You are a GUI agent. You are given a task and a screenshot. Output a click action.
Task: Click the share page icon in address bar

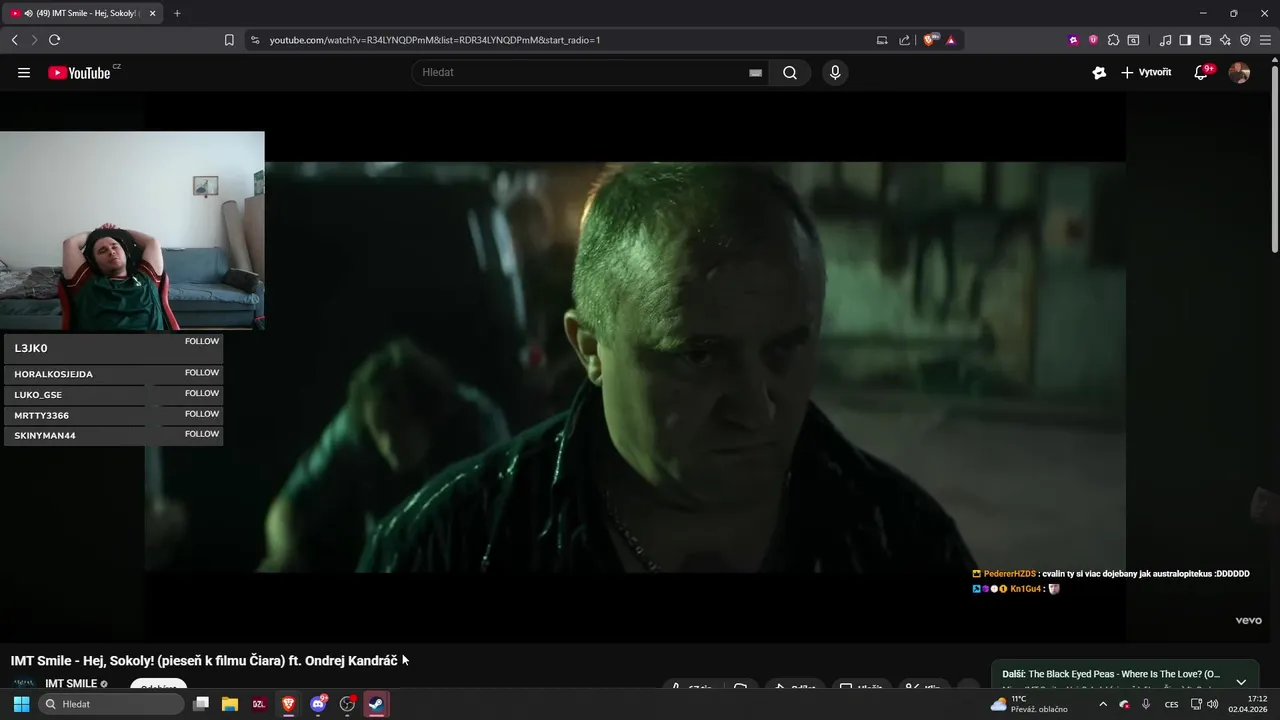pyautogui.click(x=905, y=40)
